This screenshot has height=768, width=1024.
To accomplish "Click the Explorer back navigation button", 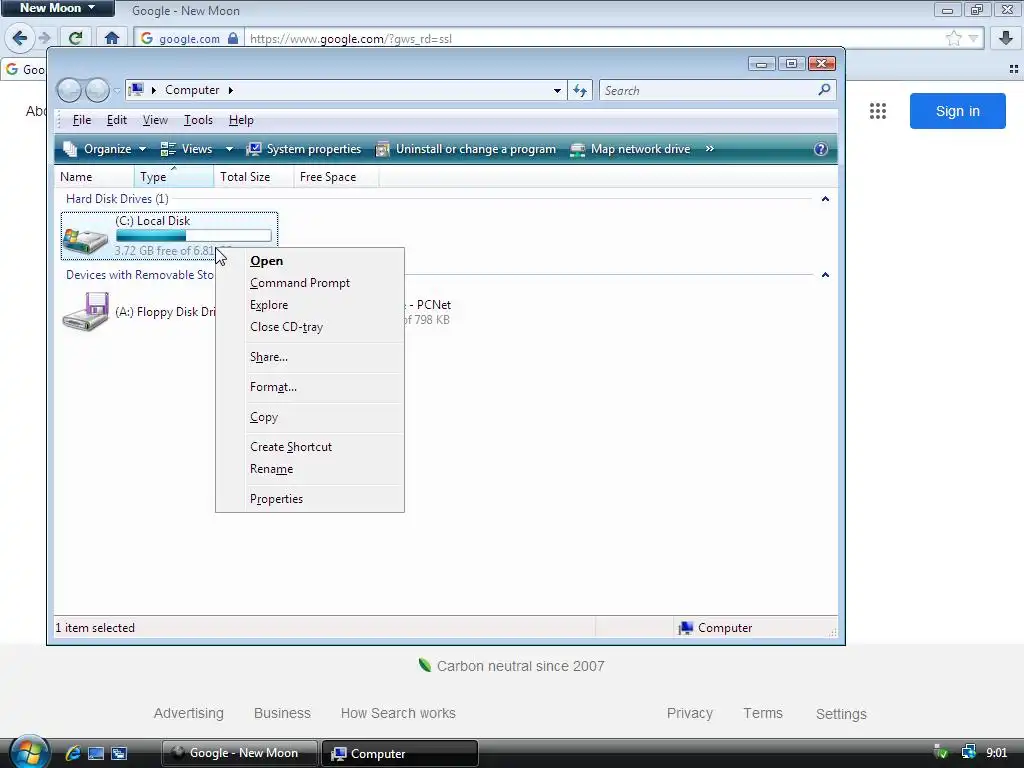I will tap(69, 90).
